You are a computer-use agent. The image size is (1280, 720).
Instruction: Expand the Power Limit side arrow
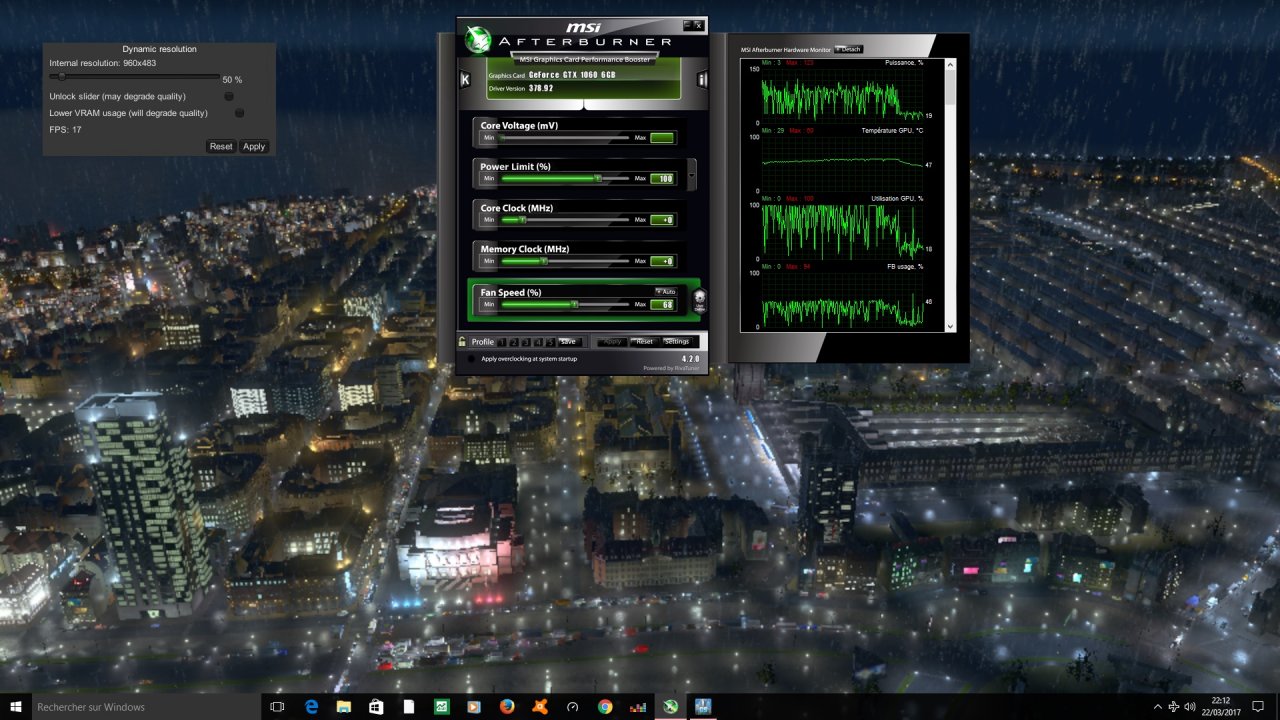coord(691,174)
